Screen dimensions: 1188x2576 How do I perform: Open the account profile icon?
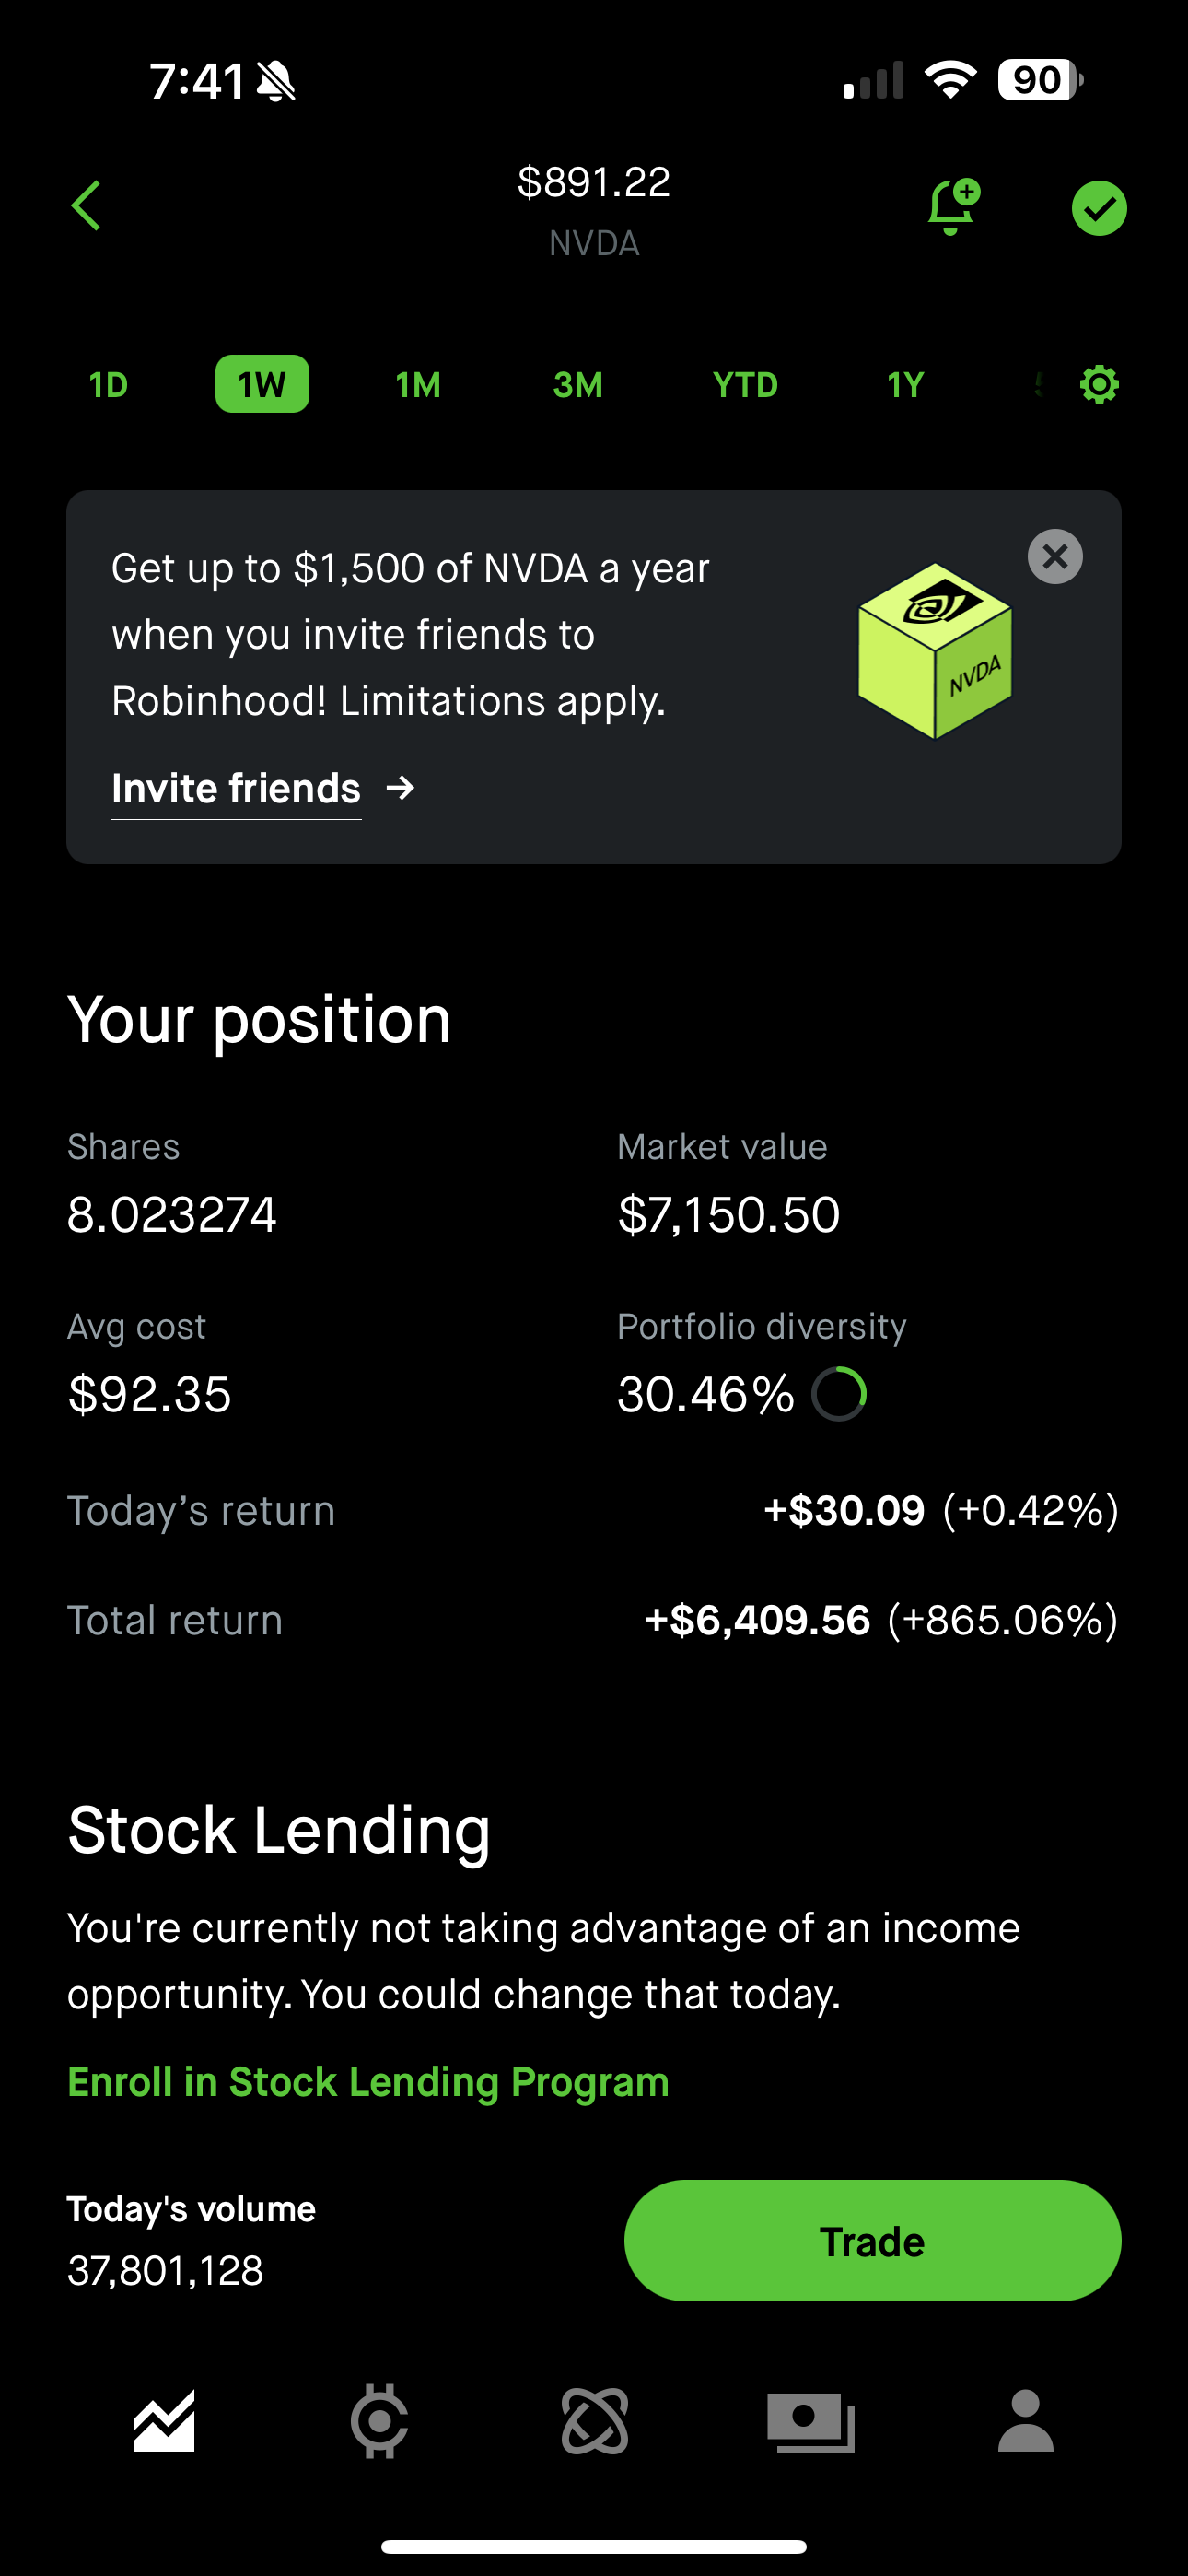click(x=1026, y=2422)
